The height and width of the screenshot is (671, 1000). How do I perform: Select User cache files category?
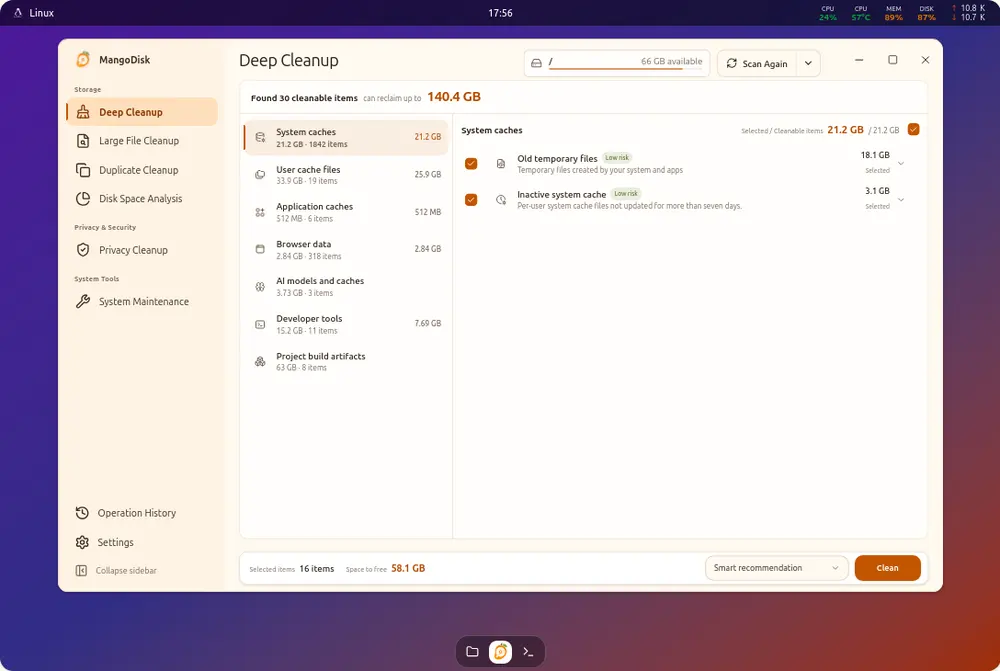[x=346, y=175]
